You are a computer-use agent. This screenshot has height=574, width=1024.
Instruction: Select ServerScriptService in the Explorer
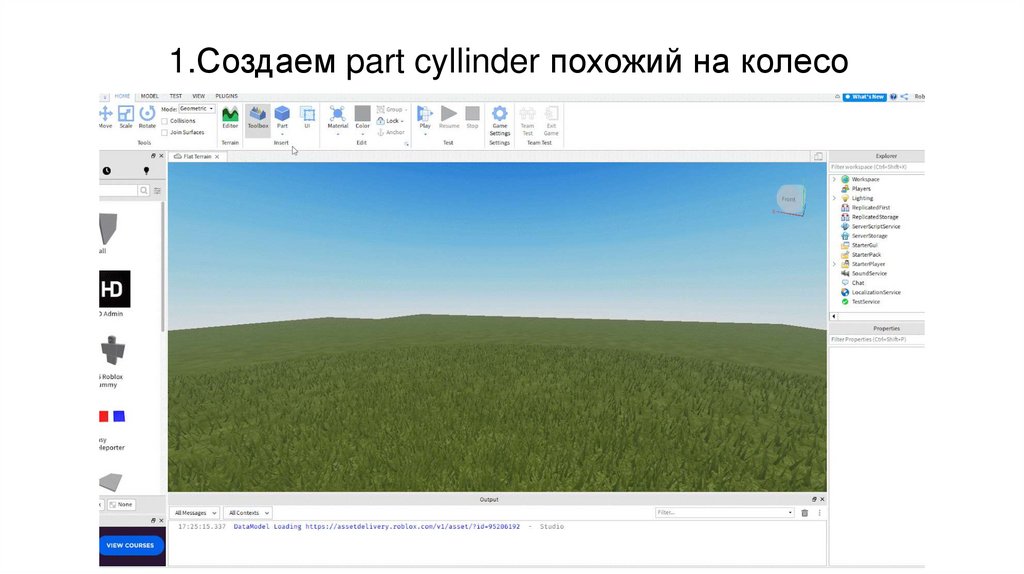coord(876,227)
